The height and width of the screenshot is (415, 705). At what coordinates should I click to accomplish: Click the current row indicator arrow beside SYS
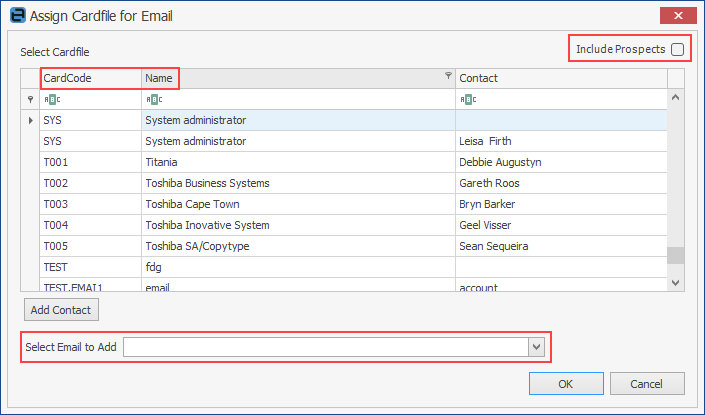(x=30, y=120)
